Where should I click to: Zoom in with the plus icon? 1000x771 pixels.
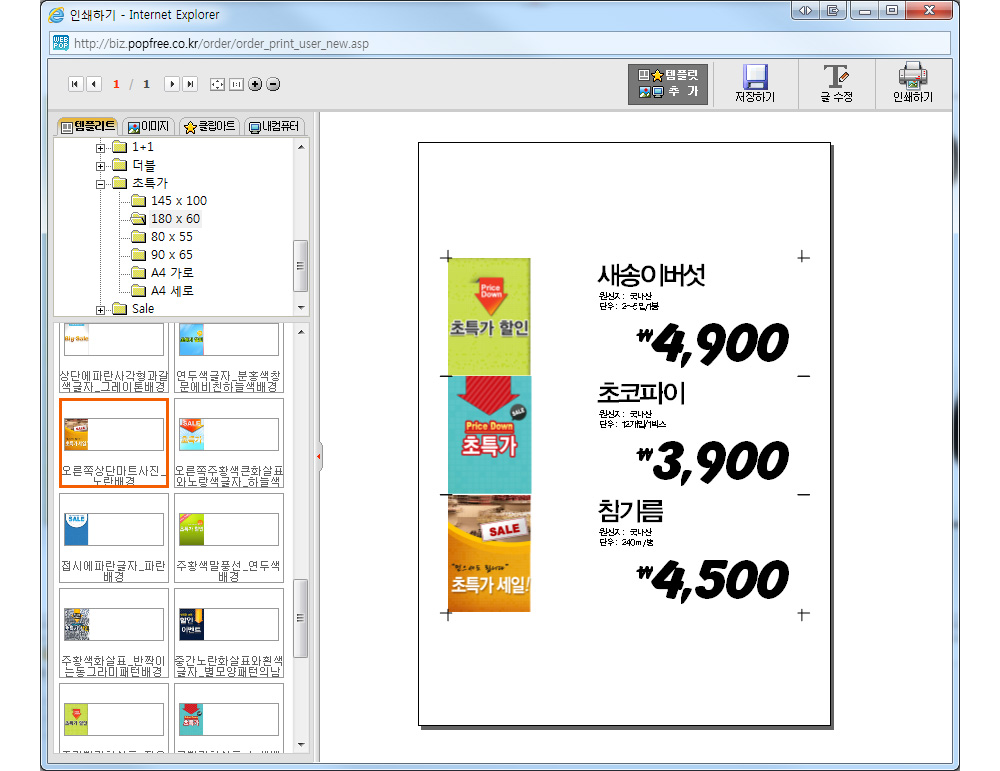(x=255, y=84)
